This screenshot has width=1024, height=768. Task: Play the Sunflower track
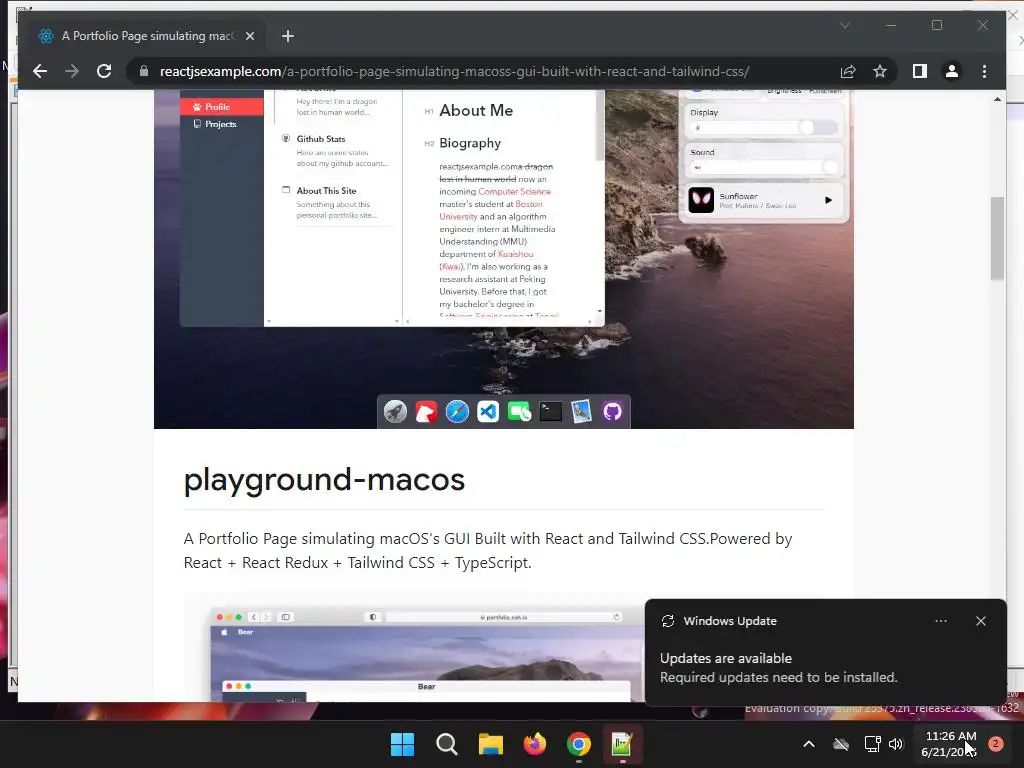(828, 200)
